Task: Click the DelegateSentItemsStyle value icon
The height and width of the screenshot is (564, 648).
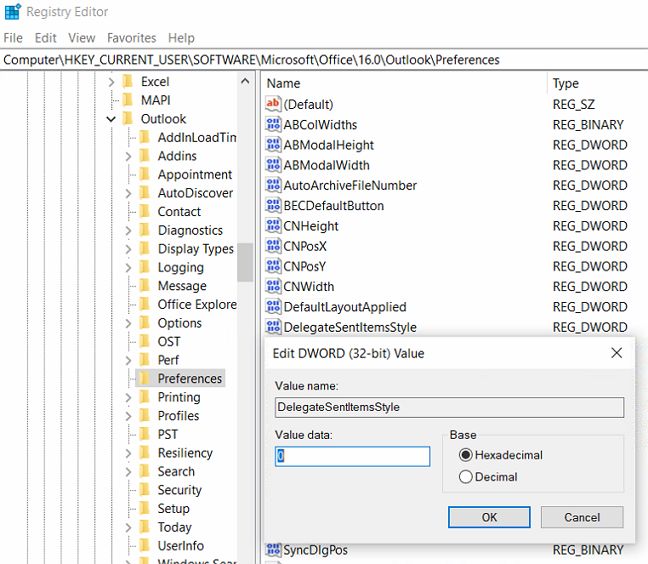Action: pos(273,327)
